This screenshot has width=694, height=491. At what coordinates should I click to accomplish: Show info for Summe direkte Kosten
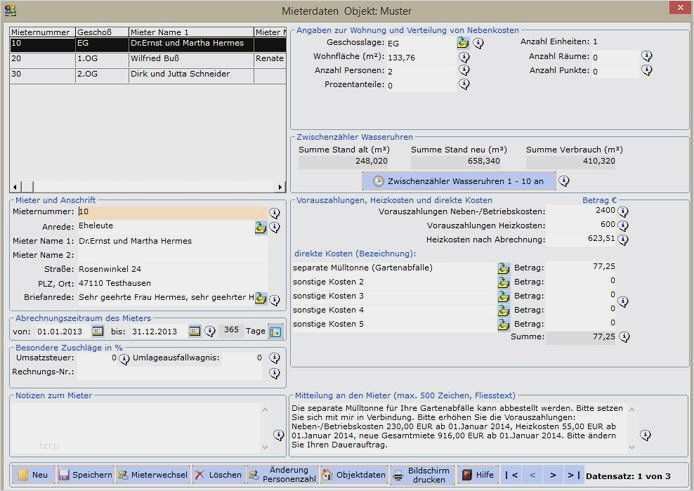(x=624, y=337)
